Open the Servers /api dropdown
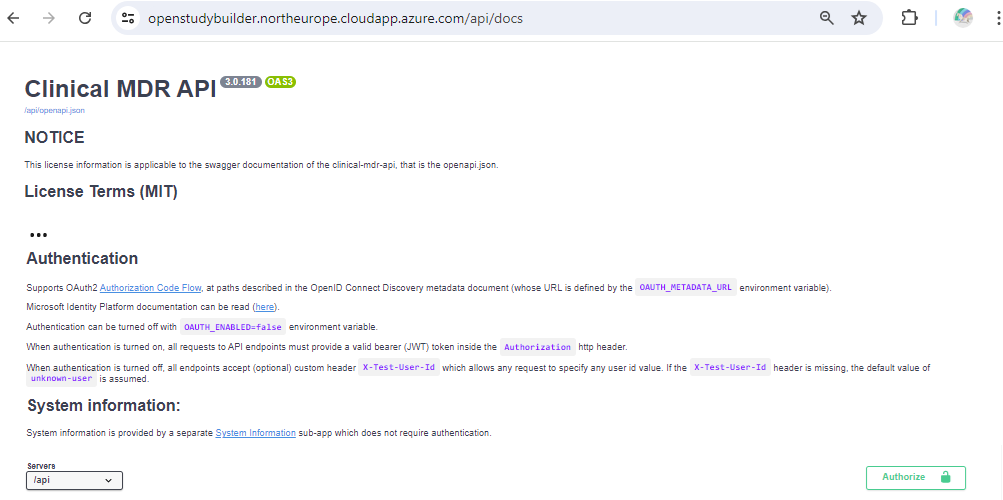 74,480
